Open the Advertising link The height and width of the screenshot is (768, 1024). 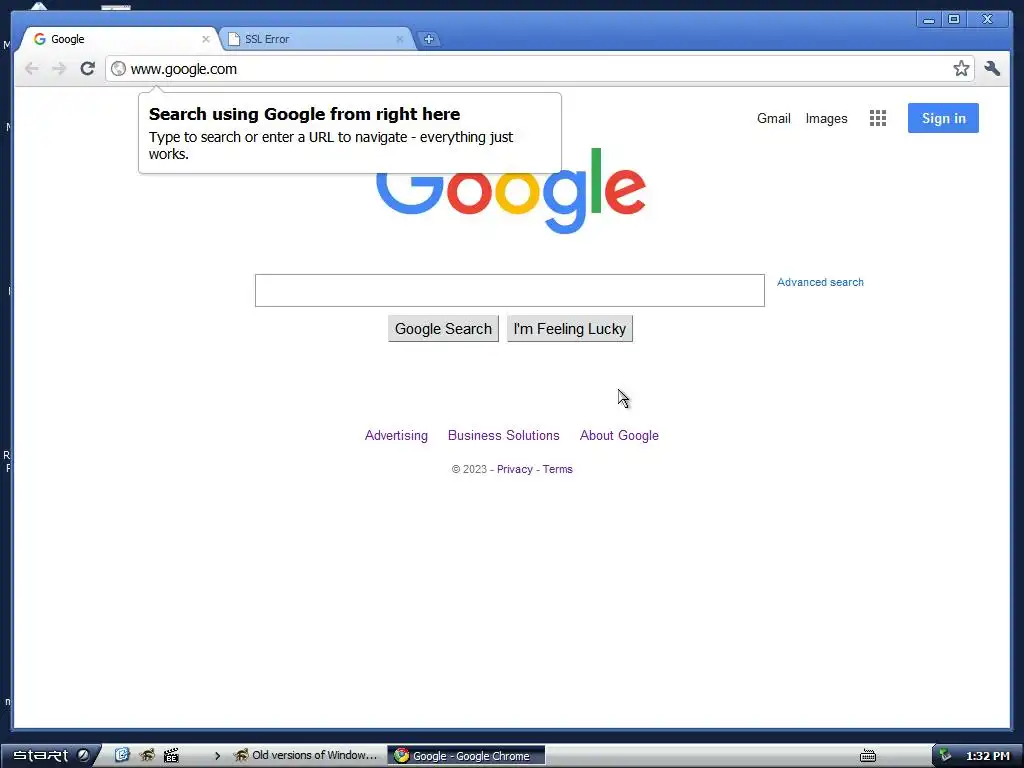[x=396, y=436]
